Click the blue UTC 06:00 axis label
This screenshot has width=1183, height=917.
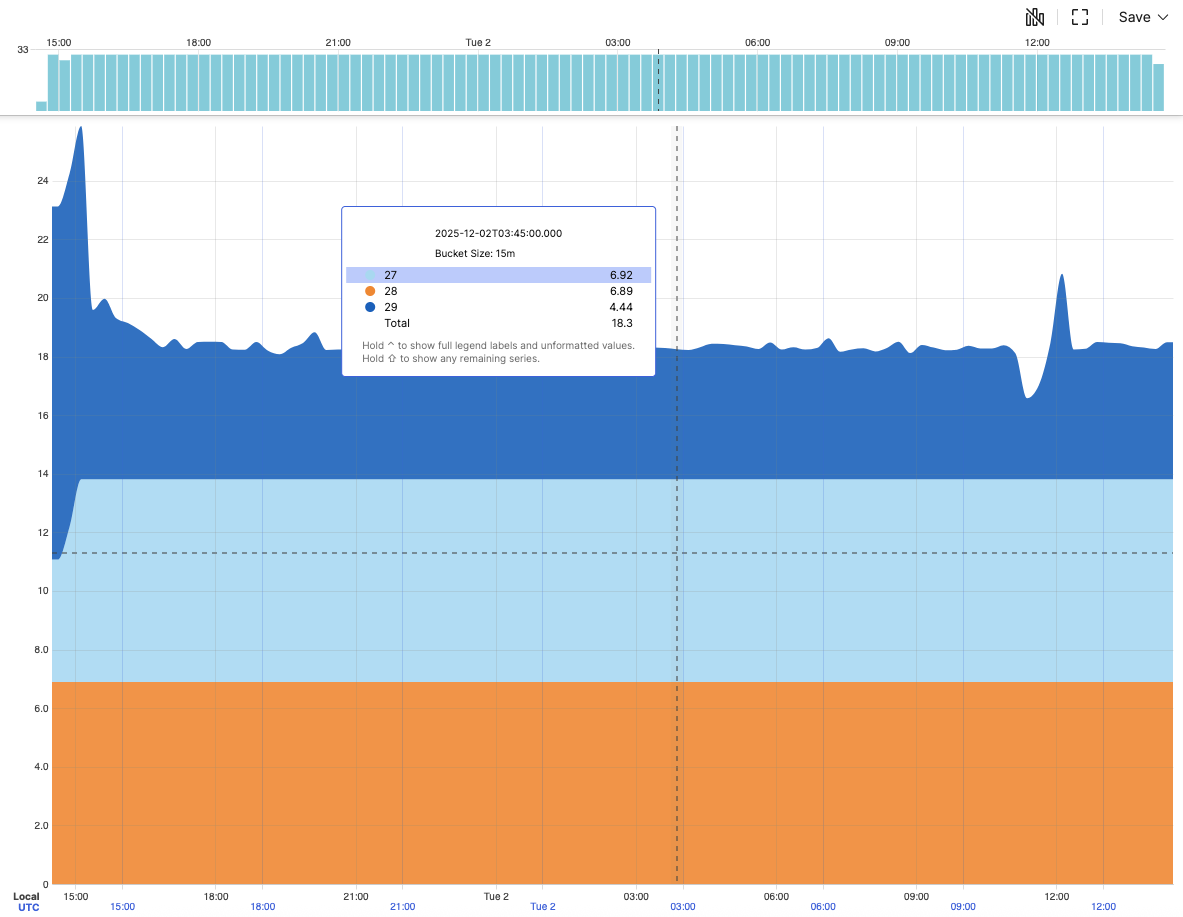(x=823, y=907)
